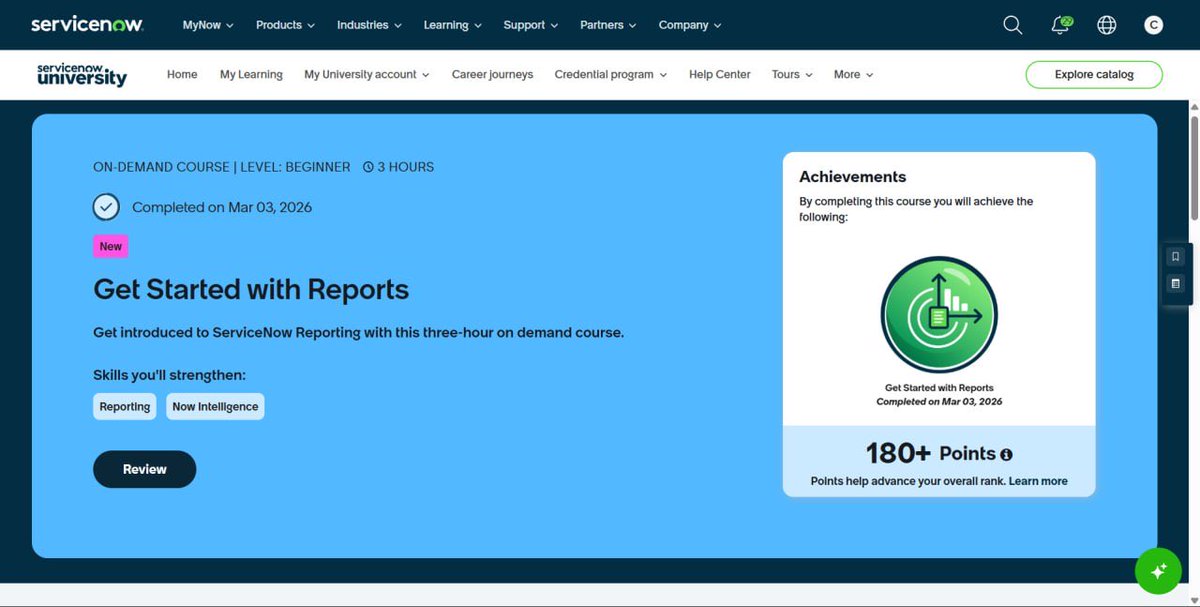Click 'Skills you'll strengthen:' label
Screen dimensions: 1200x607
pos(169,375)
